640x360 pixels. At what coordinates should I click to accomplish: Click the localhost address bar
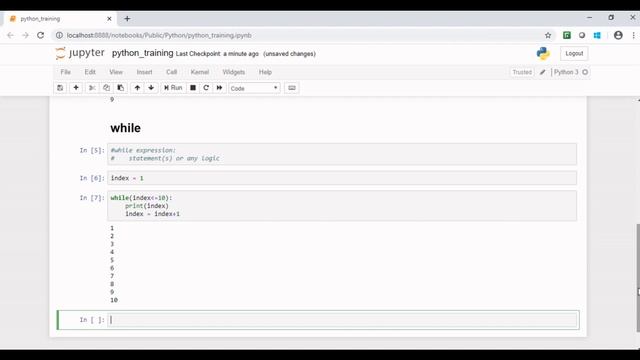click(302, 36)
